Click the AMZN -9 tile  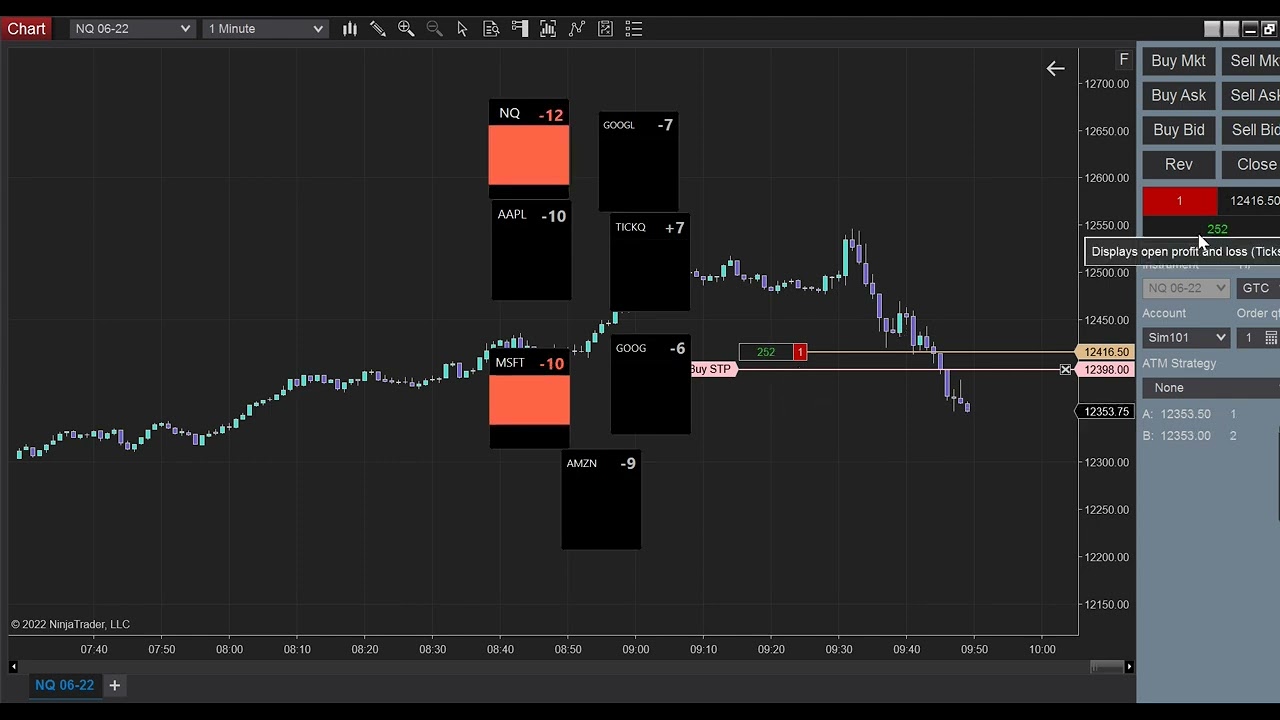[x=601, y=500]
